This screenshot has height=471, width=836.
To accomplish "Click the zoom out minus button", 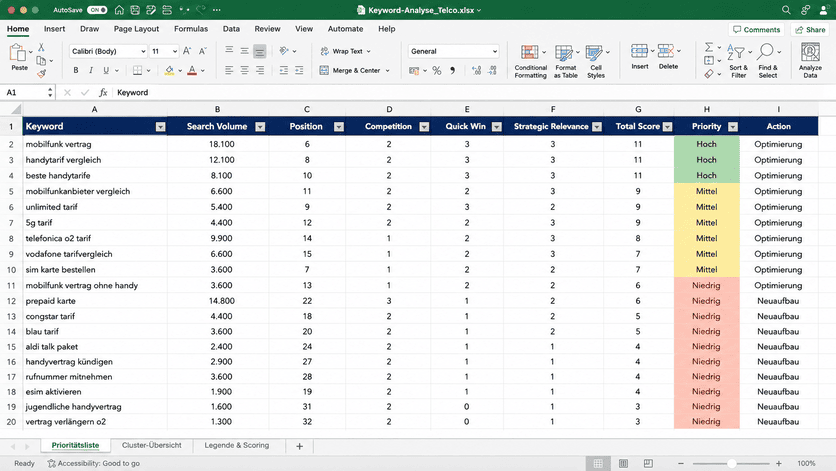I will coord(681,464).
